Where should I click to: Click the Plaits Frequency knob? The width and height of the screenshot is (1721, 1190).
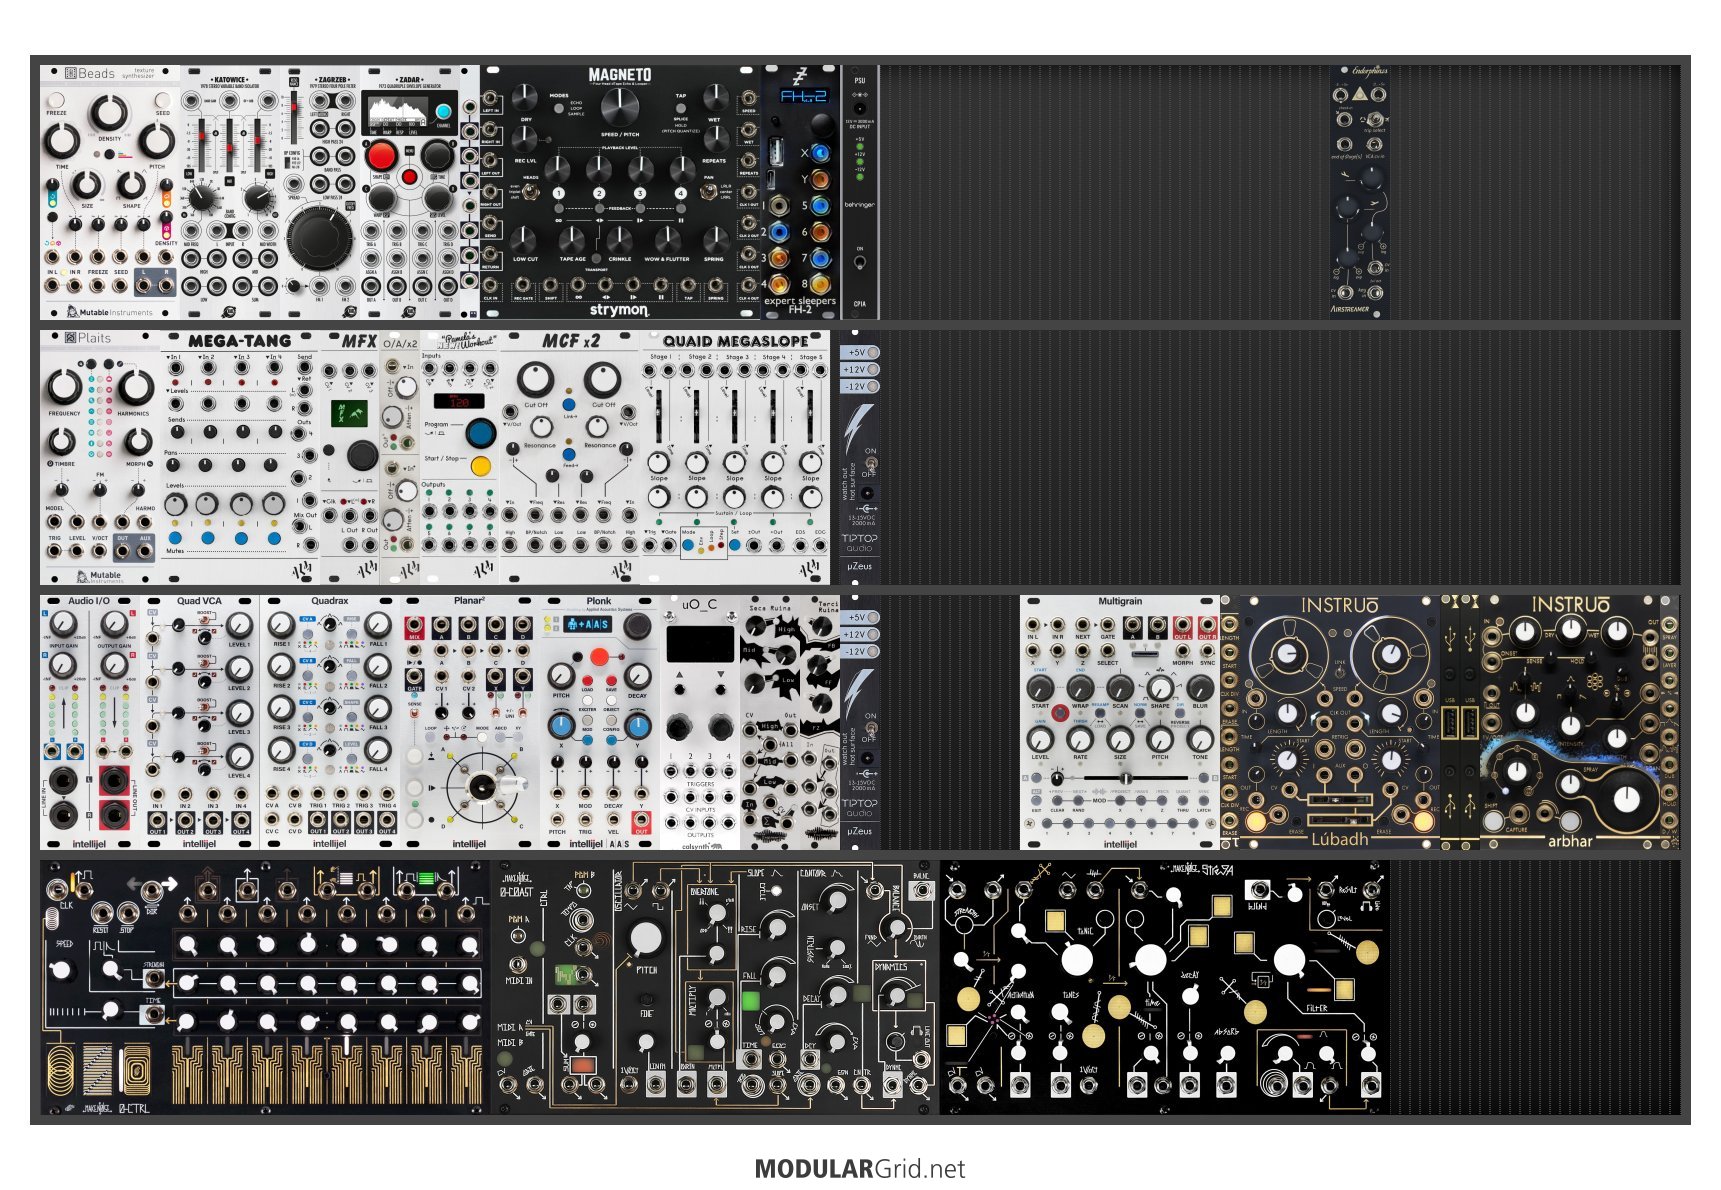click(x=64, y=386)
